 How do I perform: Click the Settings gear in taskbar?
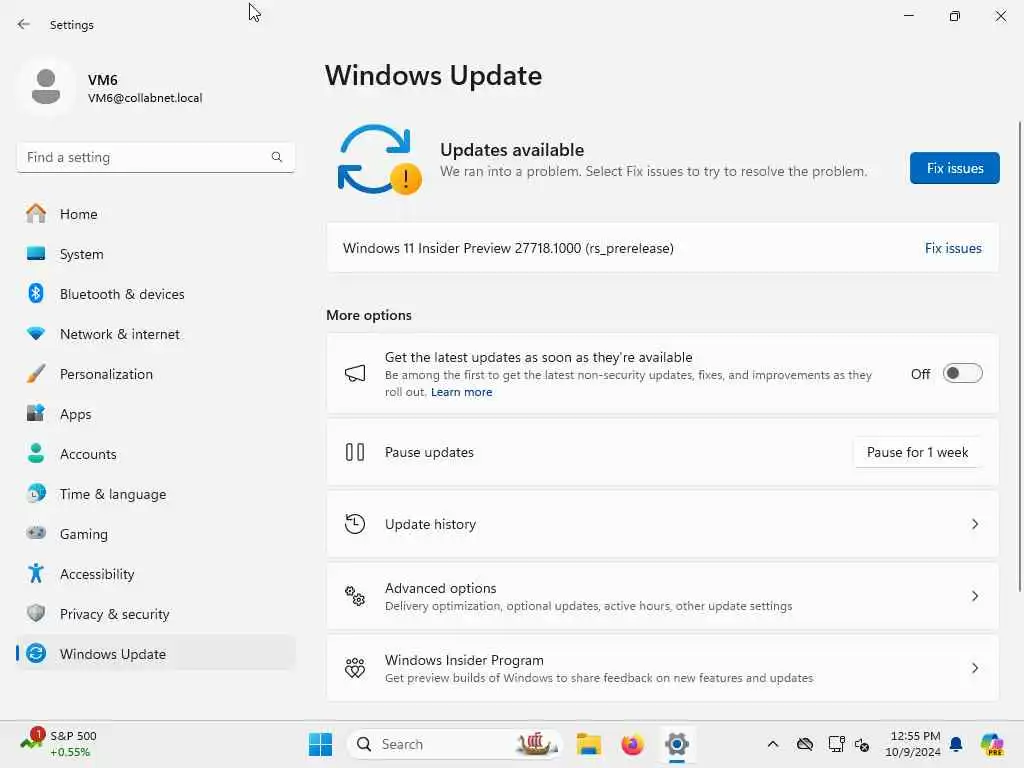point(677,744)
